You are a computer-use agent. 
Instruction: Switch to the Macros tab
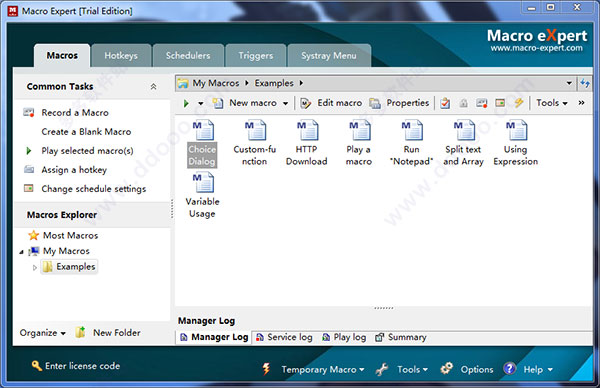62,56
